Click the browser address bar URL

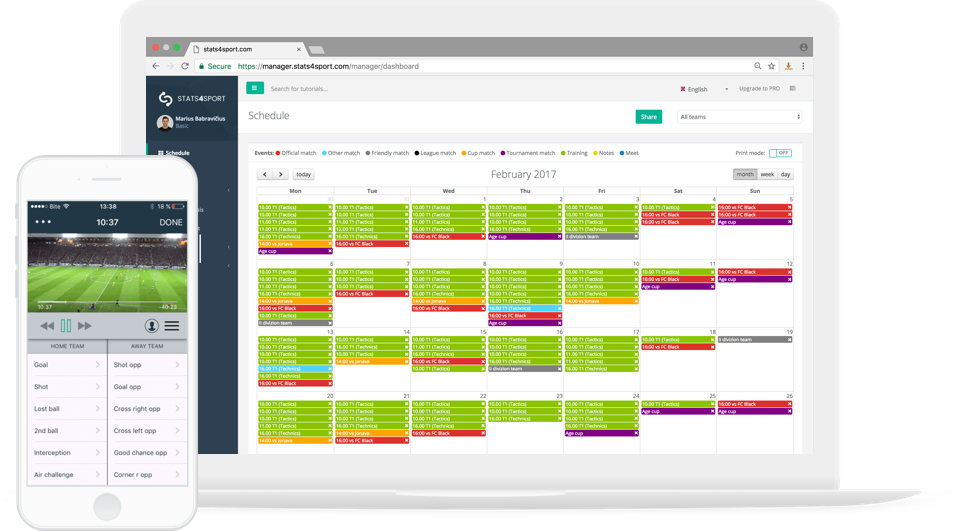(x=328, y=66)
